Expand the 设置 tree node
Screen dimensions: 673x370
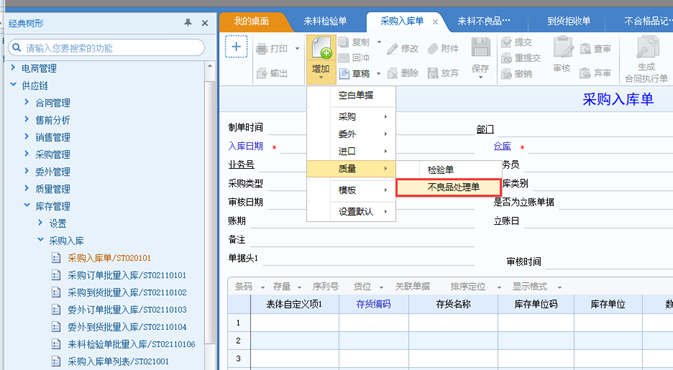40,222
